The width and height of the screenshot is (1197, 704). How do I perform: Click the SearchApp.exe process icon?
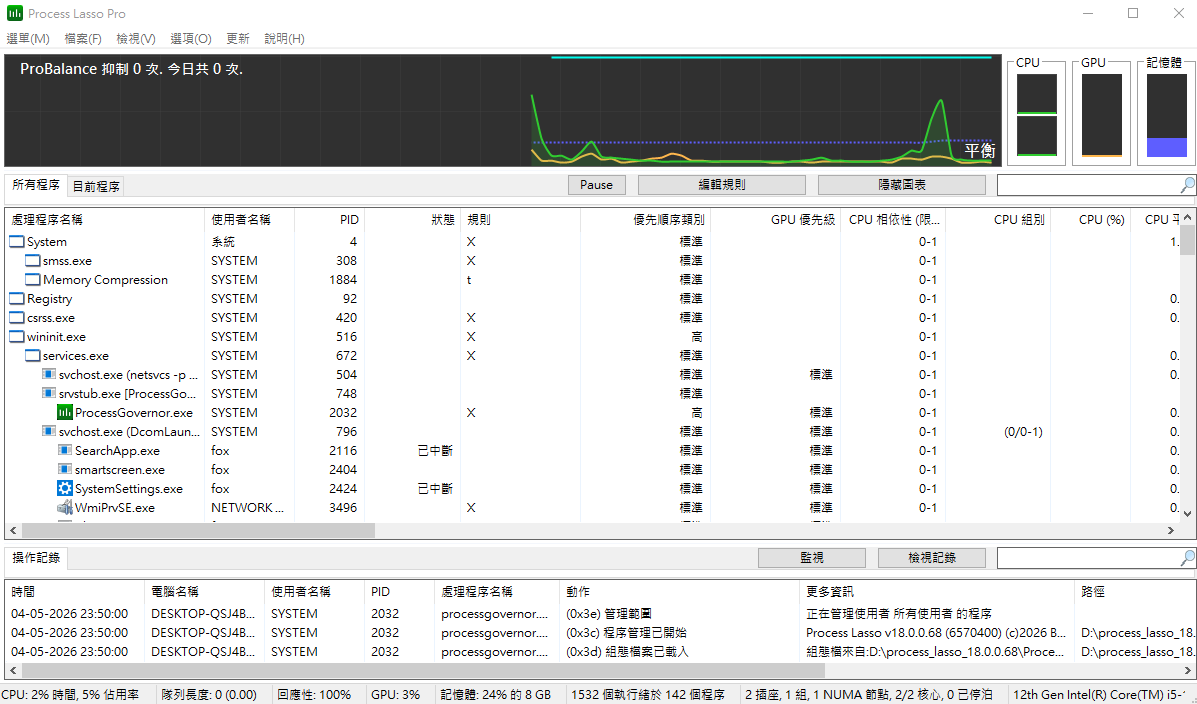coord(65,451)
